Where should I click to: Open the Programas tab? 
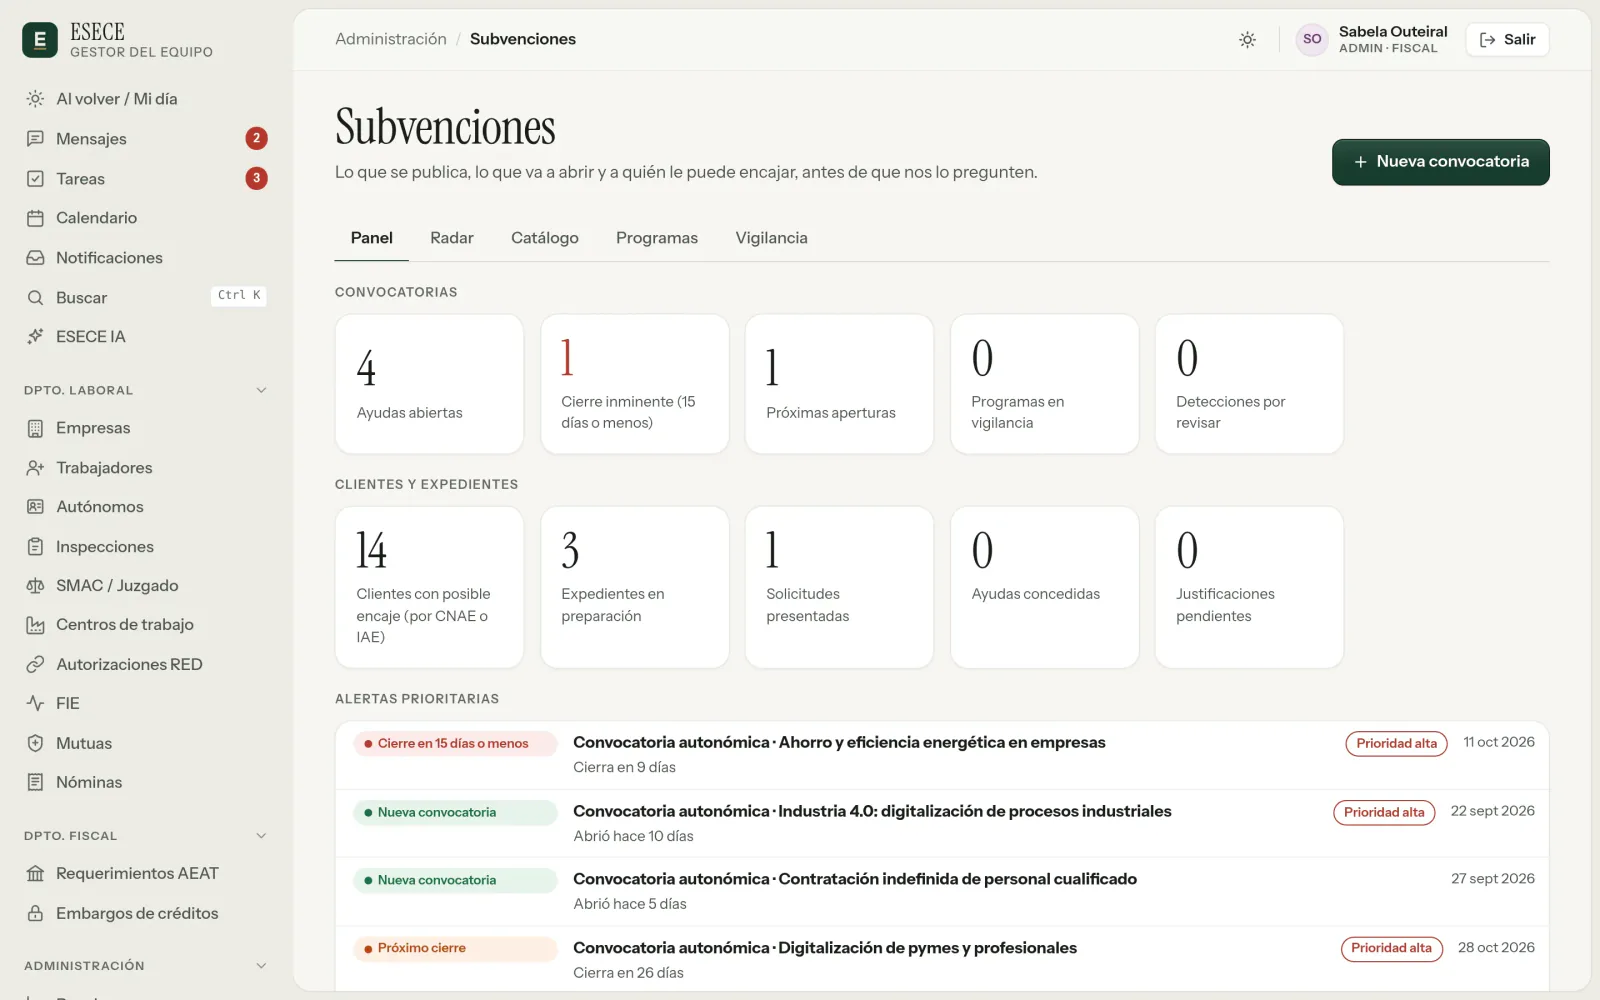[x=657, y=238]
